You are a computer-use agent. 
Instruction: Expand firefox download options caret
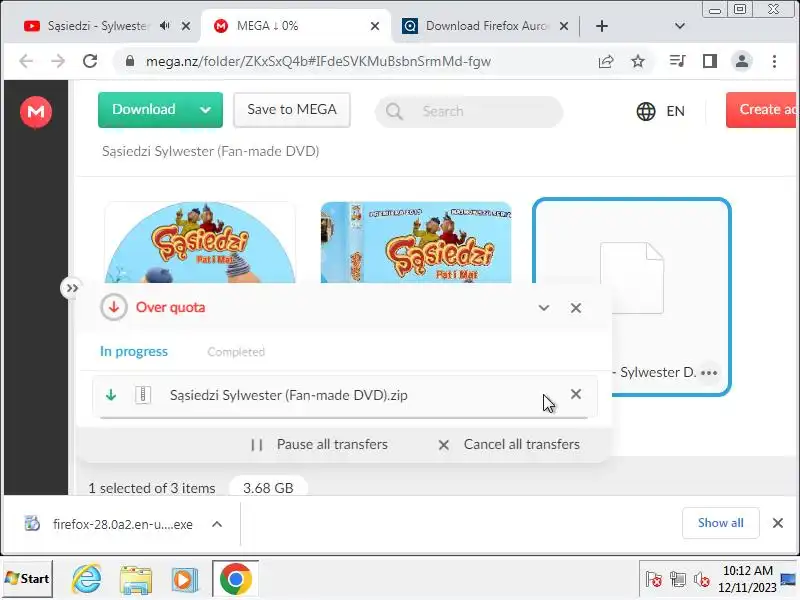(217, 524)
